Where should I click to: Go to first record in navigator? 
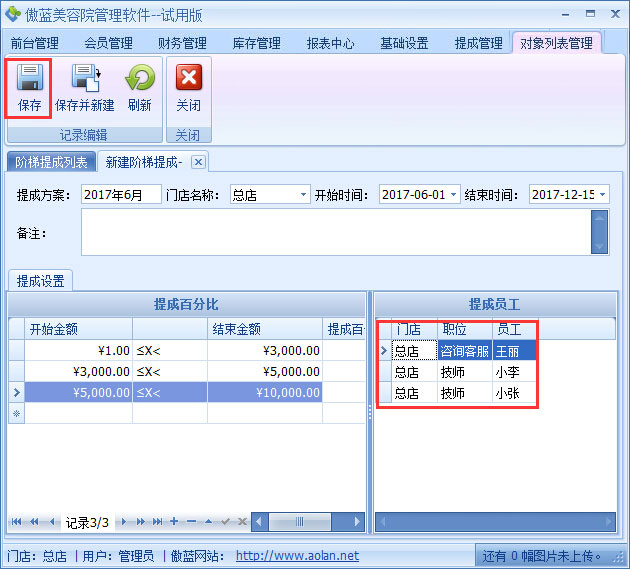[x=16, y=522]
